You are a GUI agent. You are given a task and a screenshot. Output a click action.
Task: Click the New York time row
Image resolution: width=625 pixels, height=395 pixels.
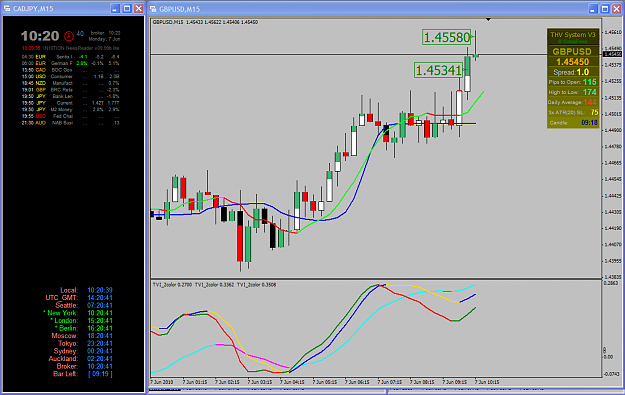point(78,313)
